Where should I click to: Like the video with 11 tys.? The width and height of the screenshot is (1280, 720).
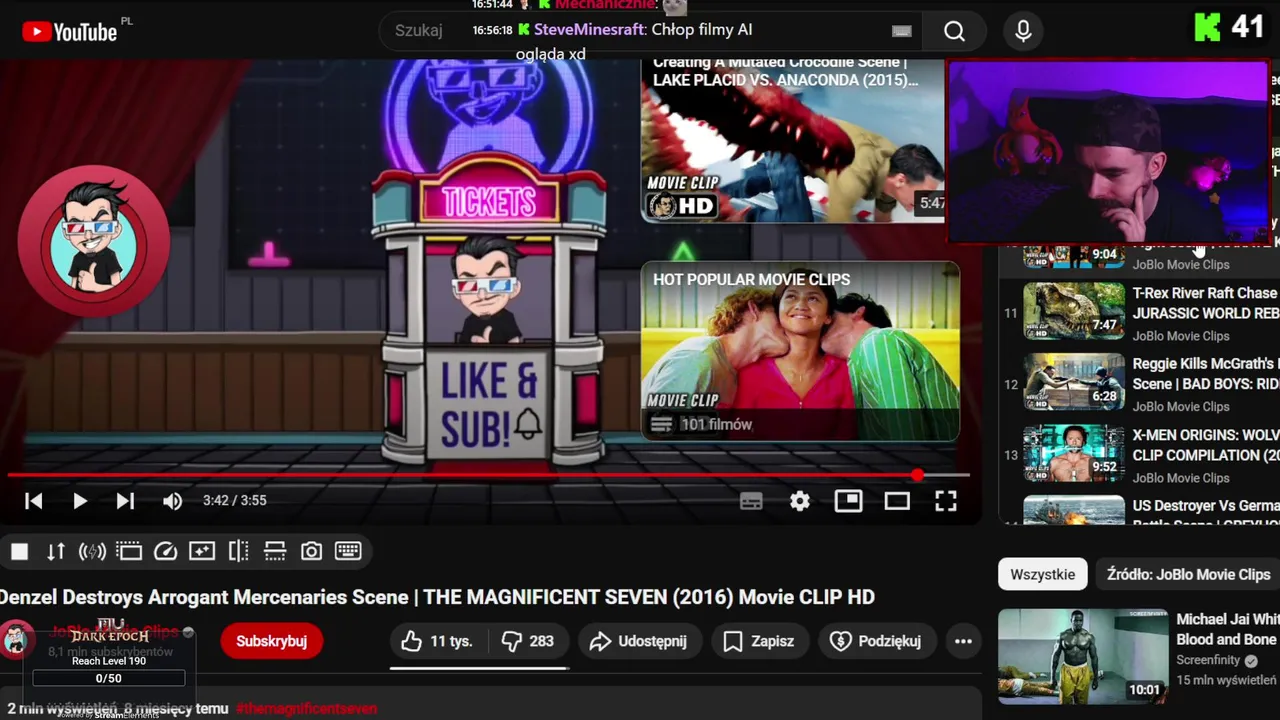(436, 641)
